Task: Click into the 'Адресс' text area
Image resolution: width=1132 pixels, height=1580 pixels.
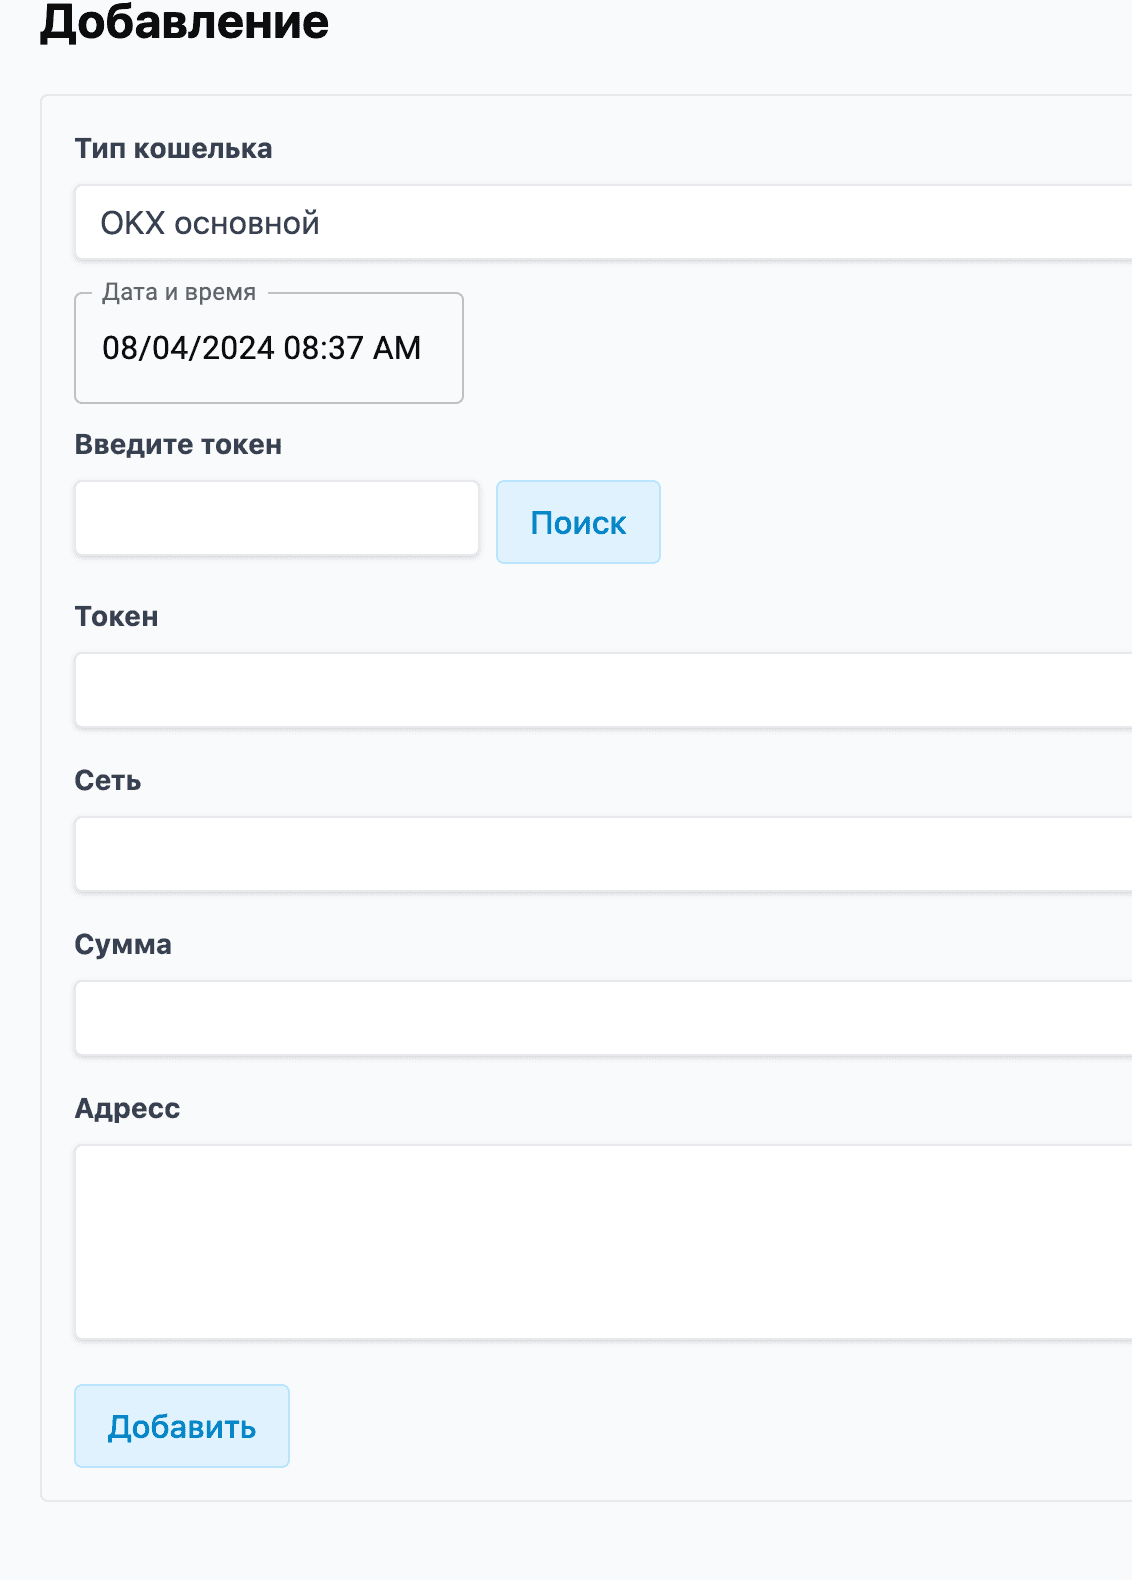Action: pos(603,1242)
